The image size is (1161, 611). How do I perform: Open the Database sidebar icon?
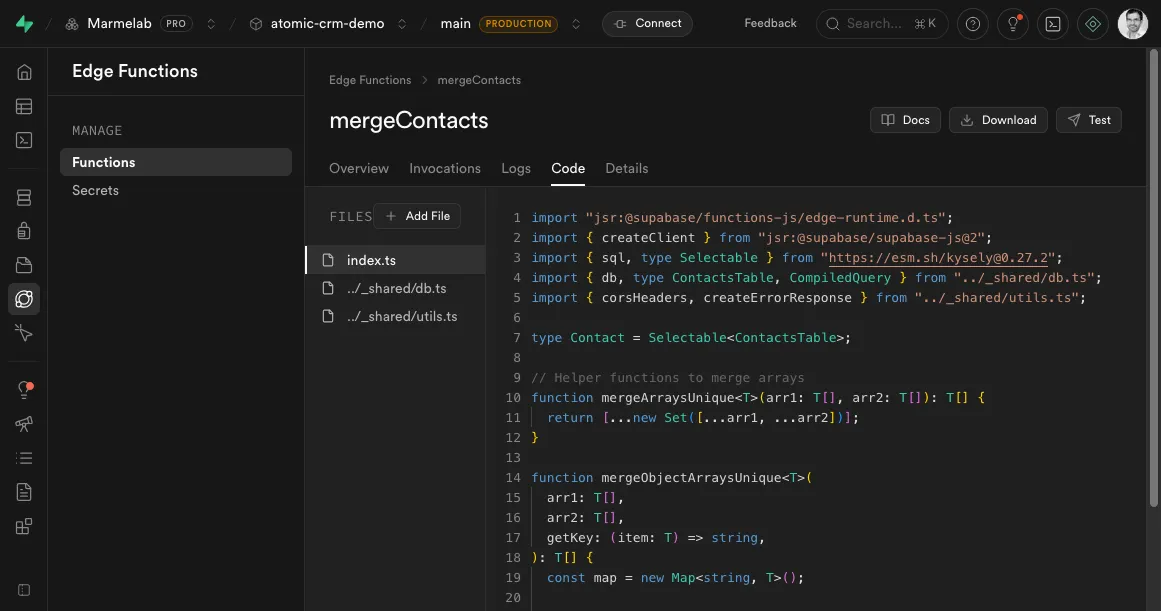(24, 198)
